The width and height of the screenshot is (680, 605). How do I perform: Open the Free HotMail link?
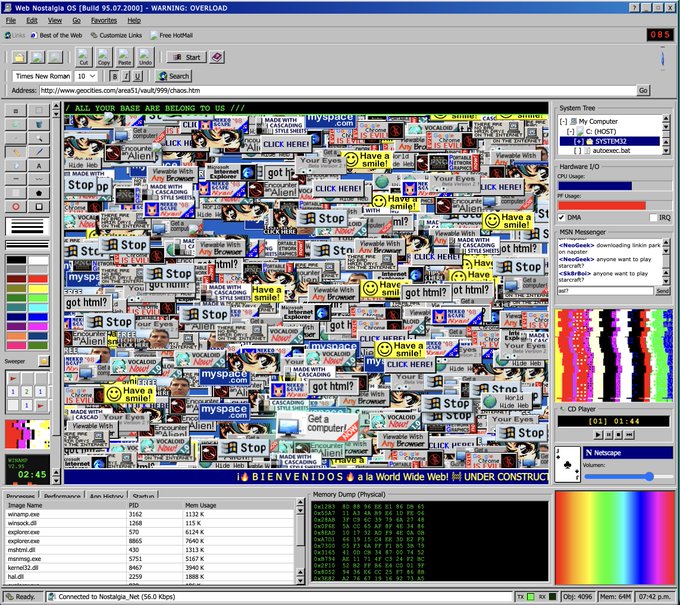pos(172,36)
